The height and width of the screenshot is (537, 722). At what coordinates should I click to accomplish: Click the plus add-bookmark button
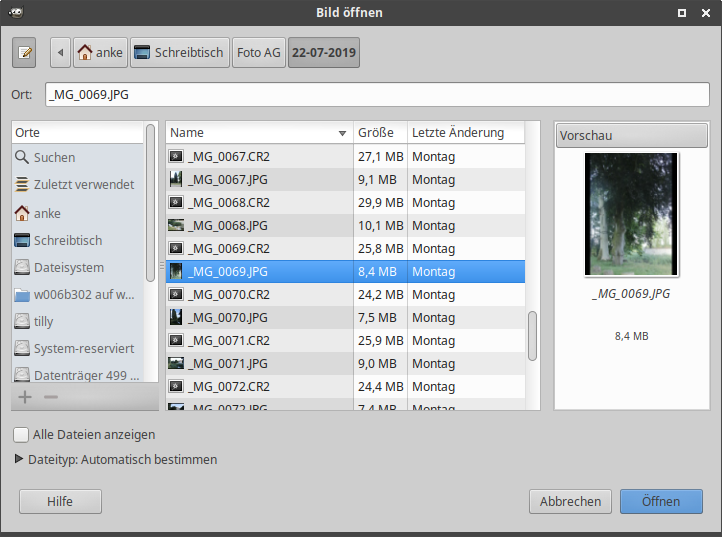tap(25, 397)
